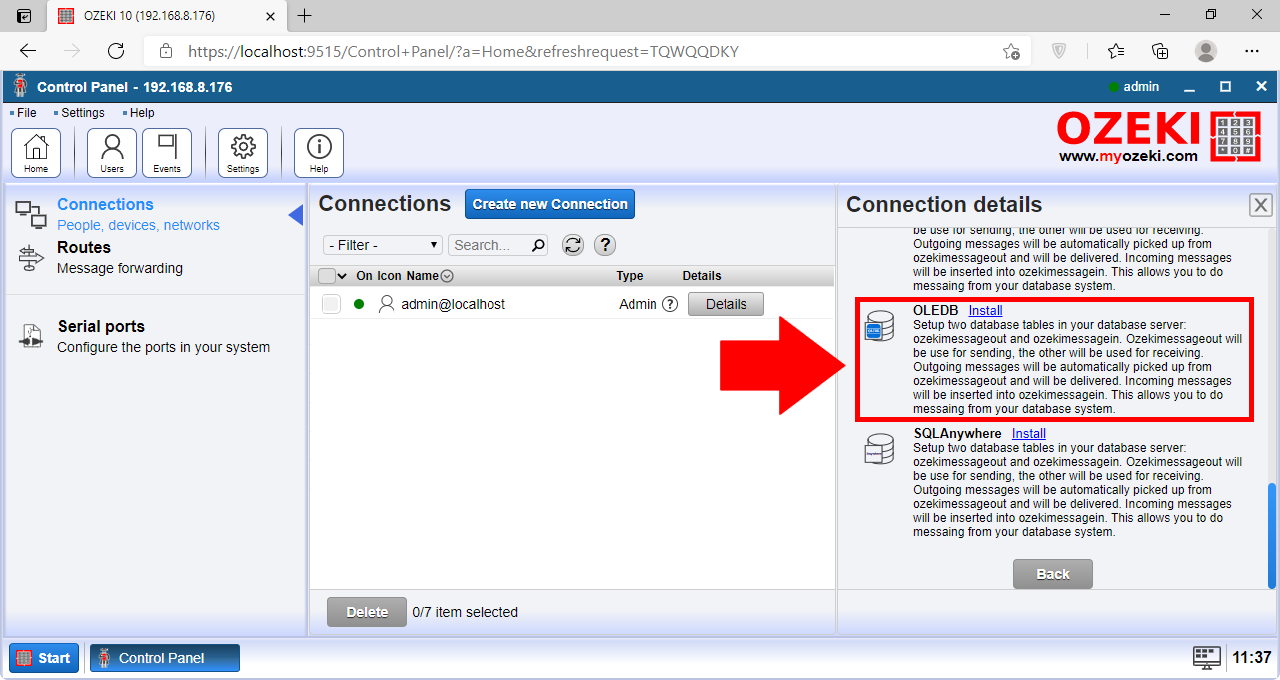
Task: Click the admin@localhost user icon
Action: tap(387, 304)
